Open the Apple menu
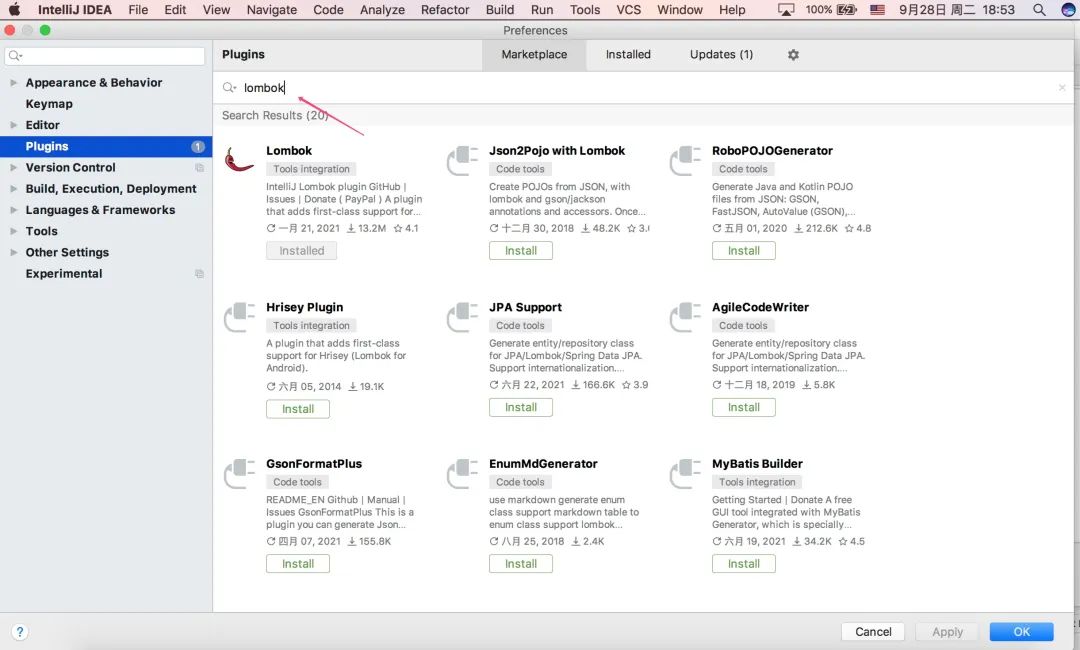The height and width of the screenshot is (650, 1080). coord(14,10)
